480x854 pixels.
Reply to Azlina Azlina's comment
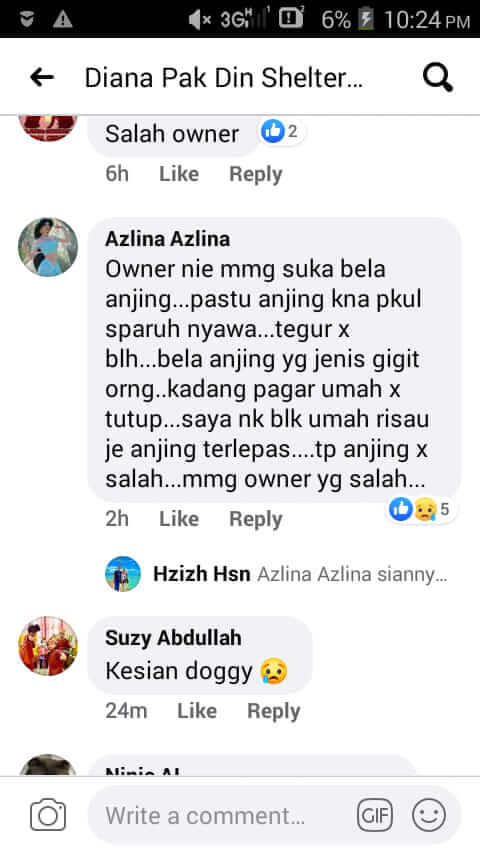(256, 519)
